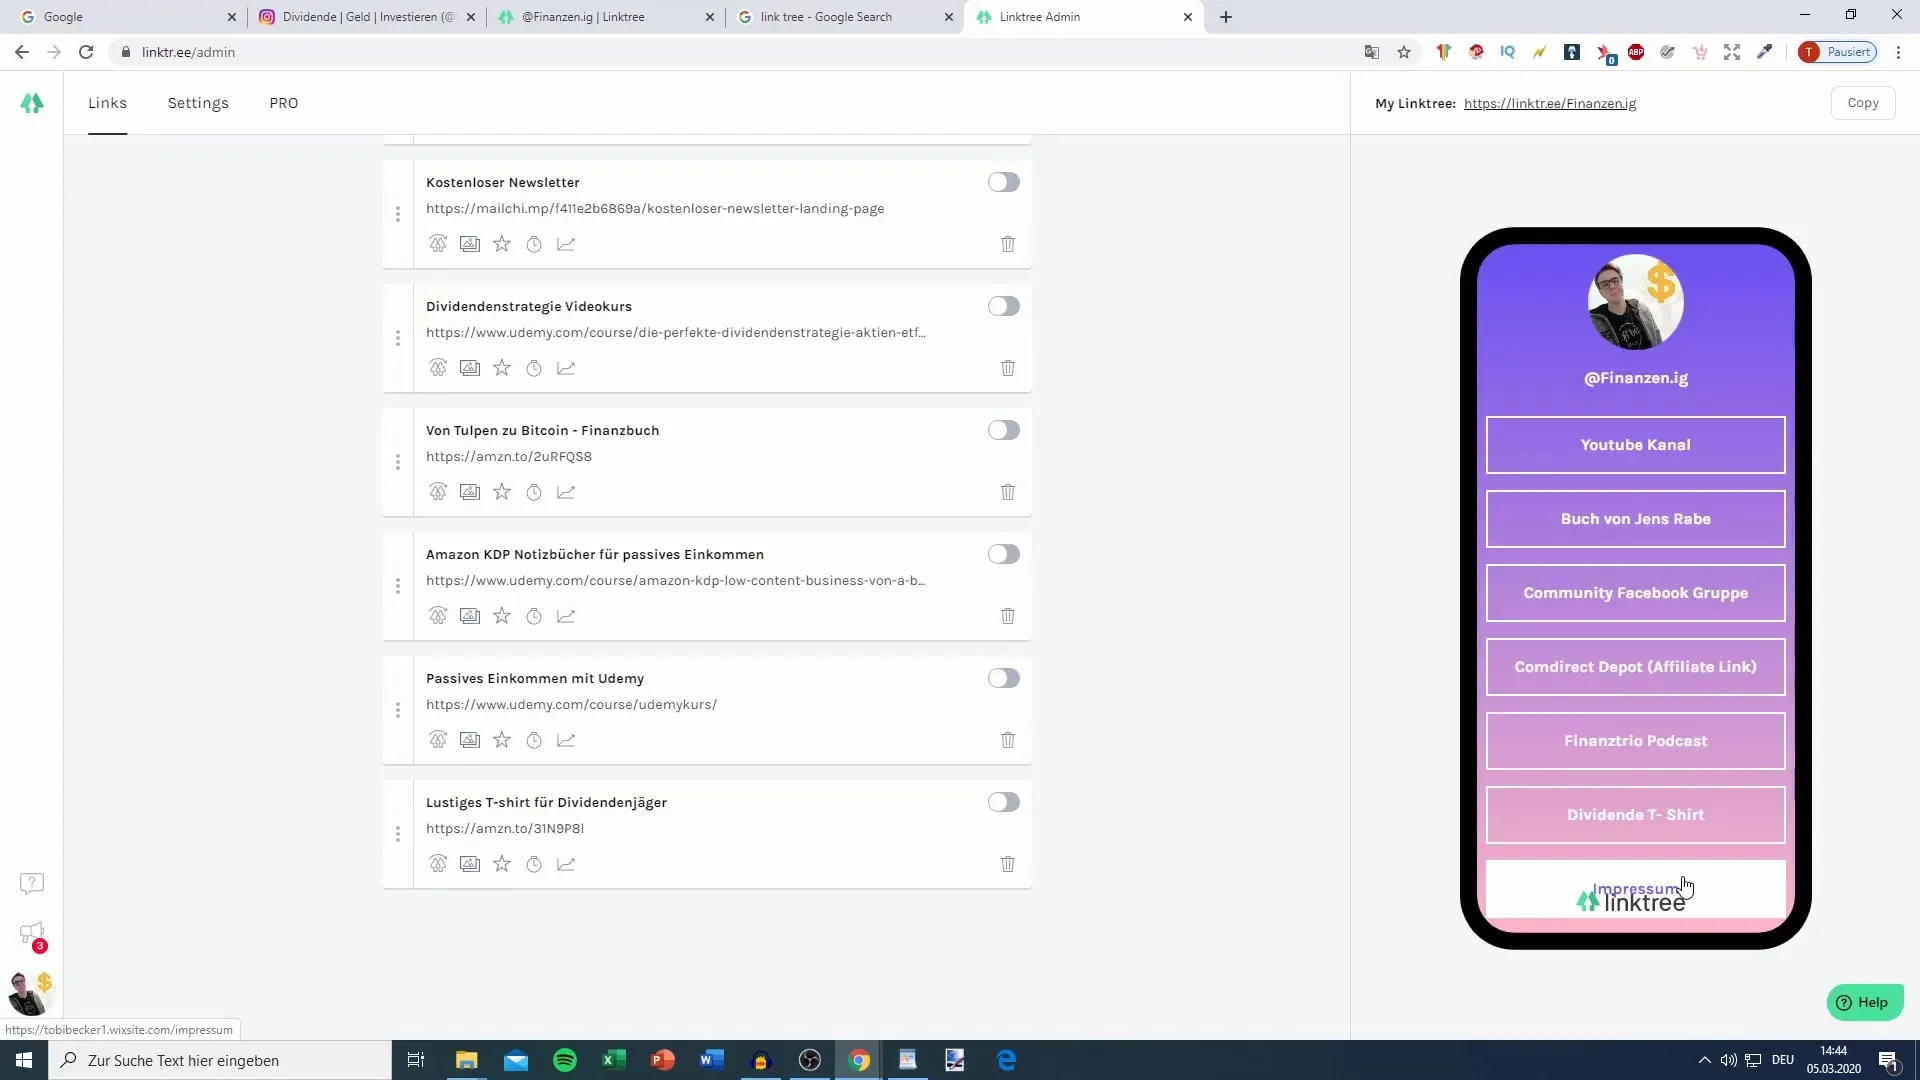Delete Von Tulpen zu Bitcoin link

tap(1008, 492)
